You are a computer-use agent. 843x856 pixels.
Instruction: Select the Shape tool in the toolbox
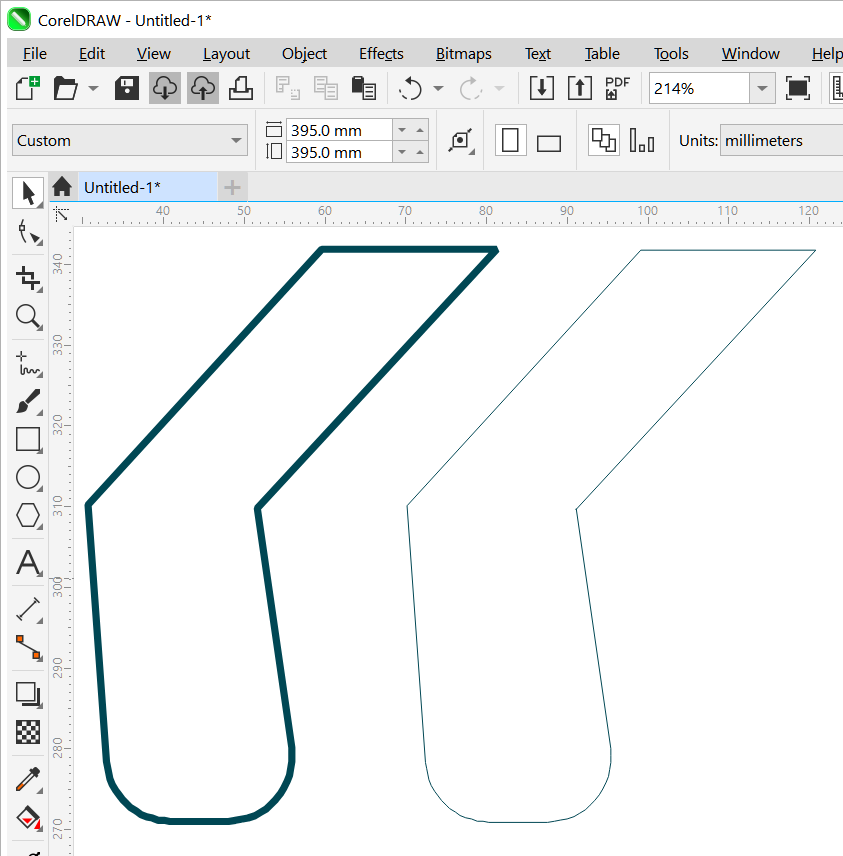[x=29, y=234]
